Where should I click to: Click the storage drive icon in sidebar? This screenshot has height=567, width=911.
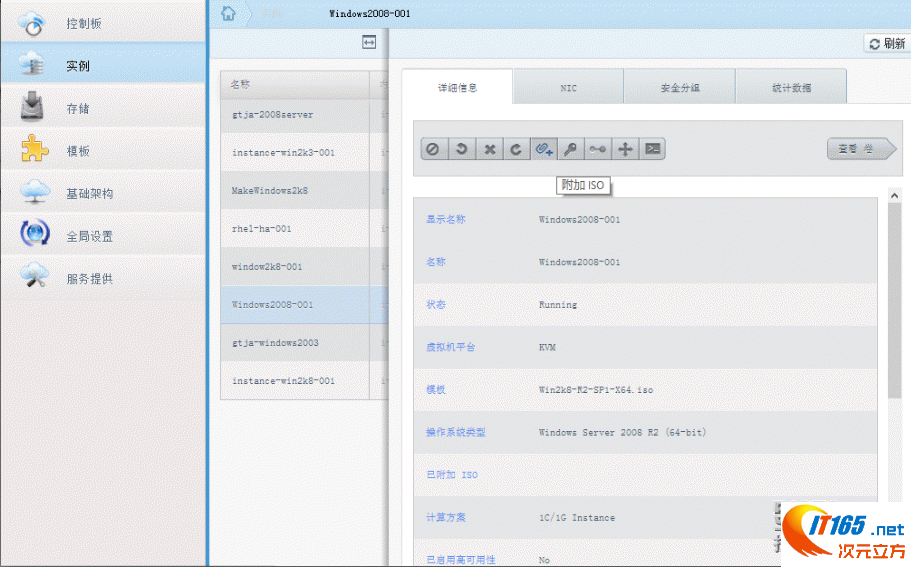[x=32, y=106]
